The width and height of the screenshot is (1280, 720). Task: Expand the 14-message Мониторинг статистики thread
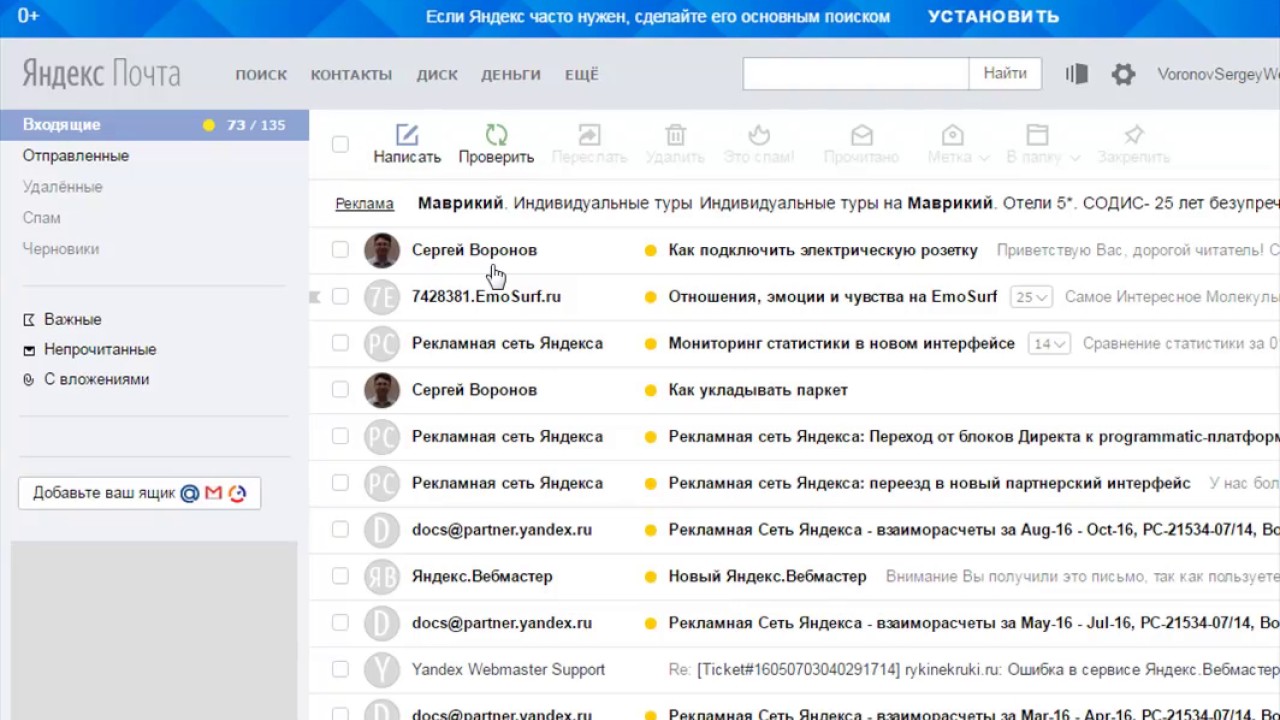click(x=1049, y=343)
